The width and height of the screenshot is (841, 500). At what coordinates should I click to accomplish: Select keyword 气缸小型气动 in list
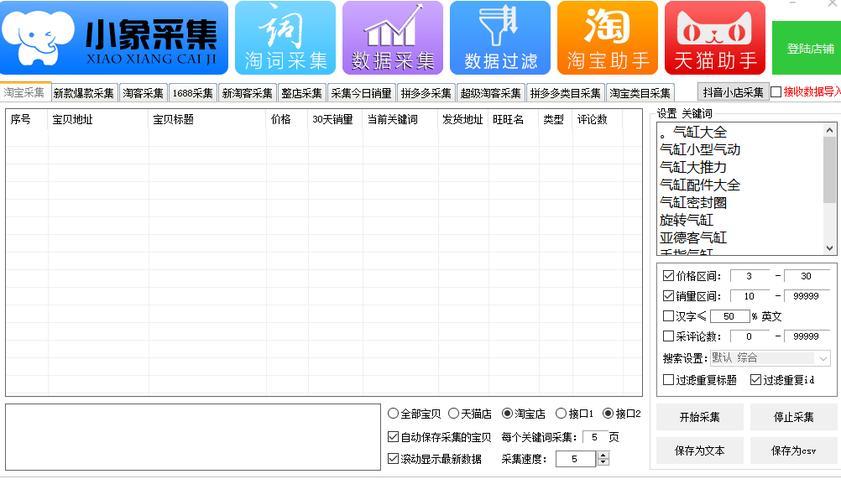click(700, 150)
